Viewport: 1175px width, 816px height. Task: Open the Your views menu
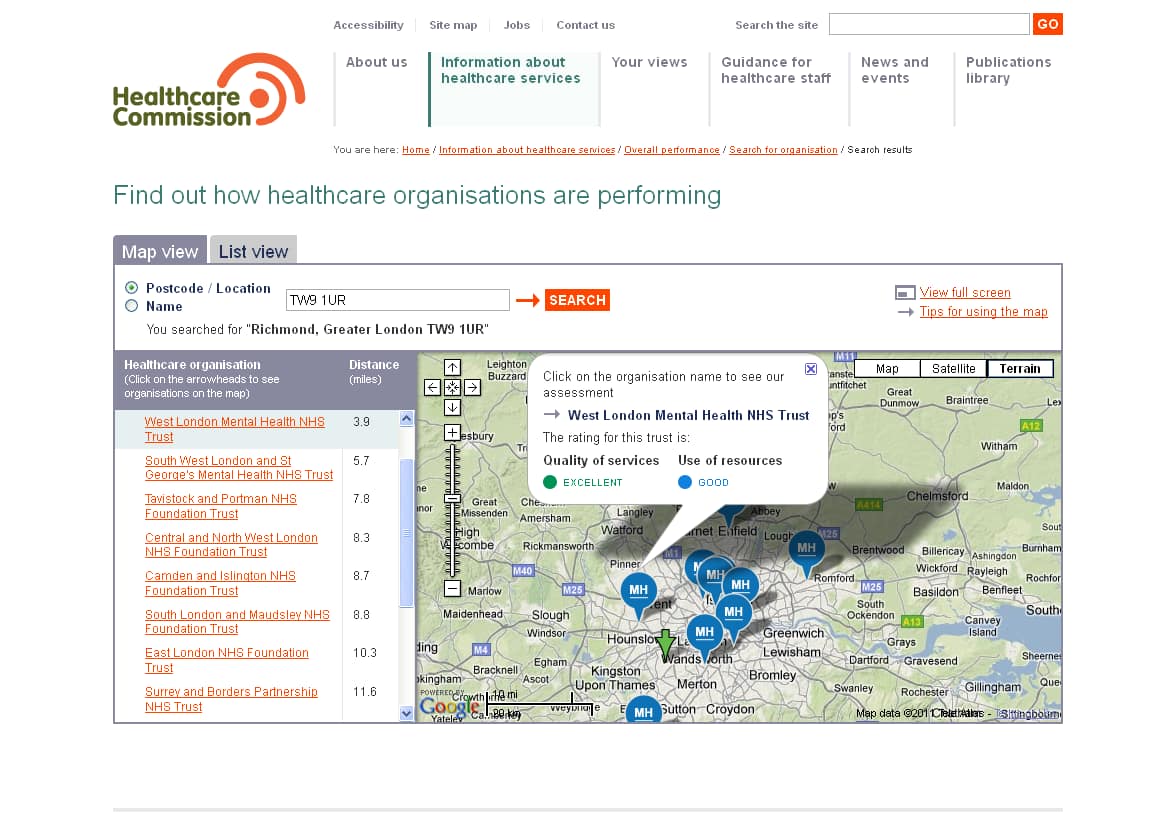[x=649, y=62]
